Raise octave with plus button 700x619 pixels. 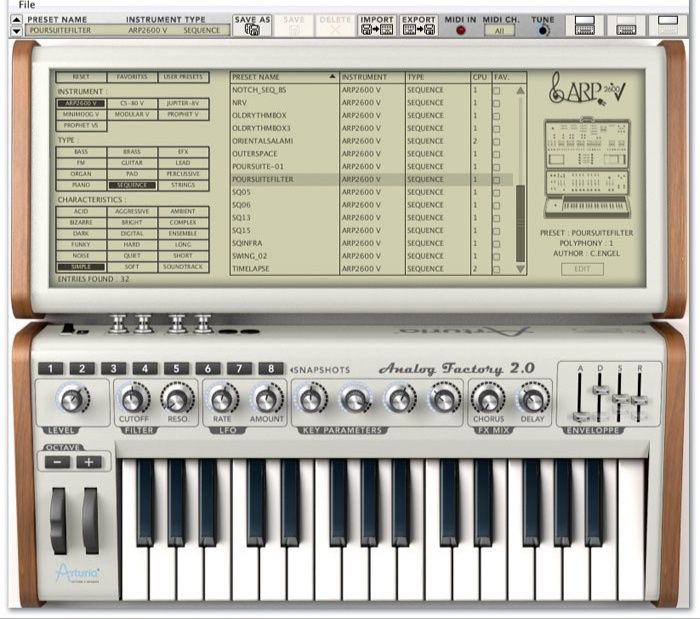tap(89, 462)
